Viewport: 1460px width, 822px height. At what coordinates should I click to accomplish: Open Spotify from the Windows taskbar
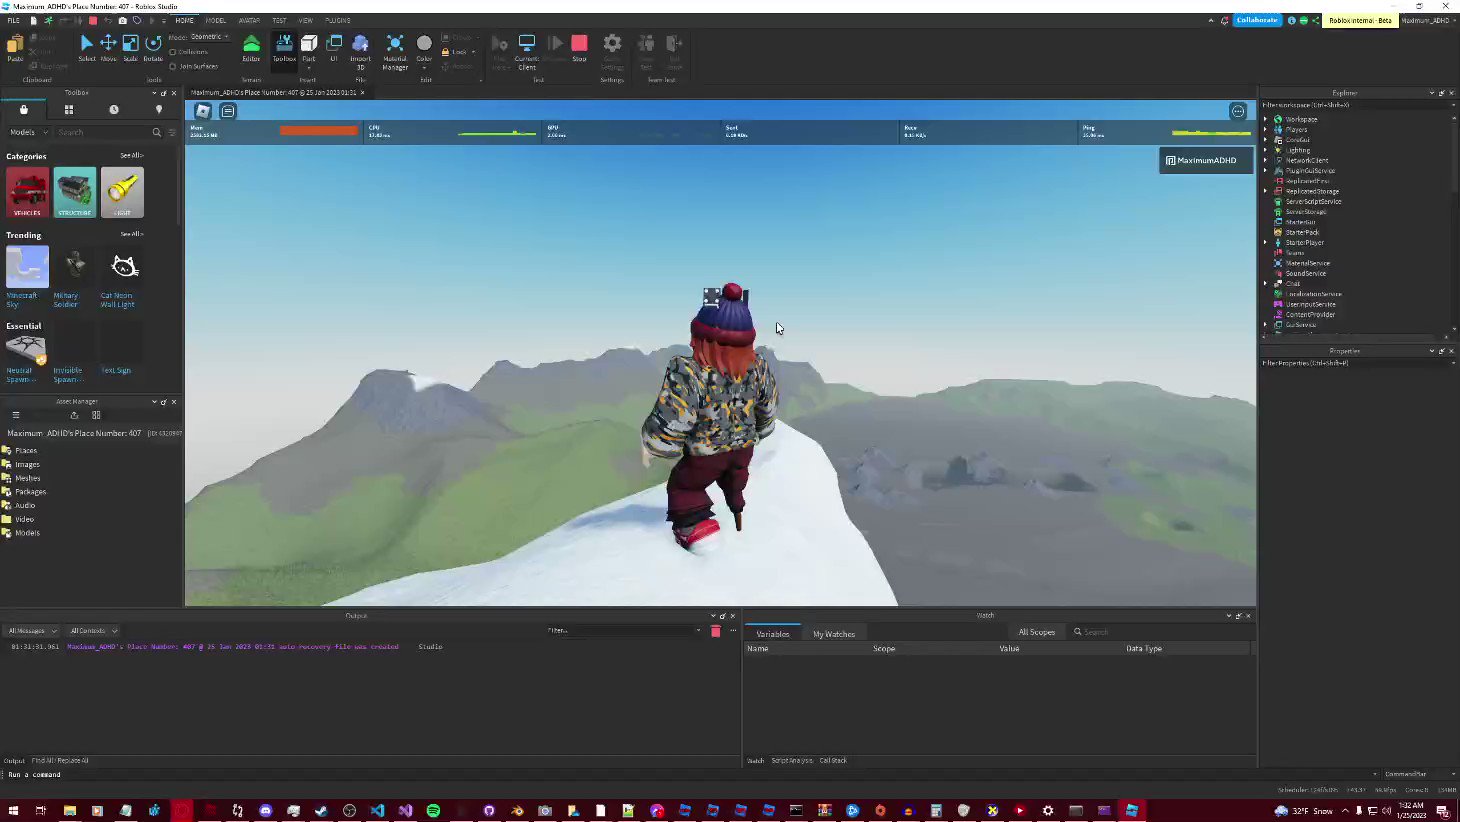(x=433, y=810)
